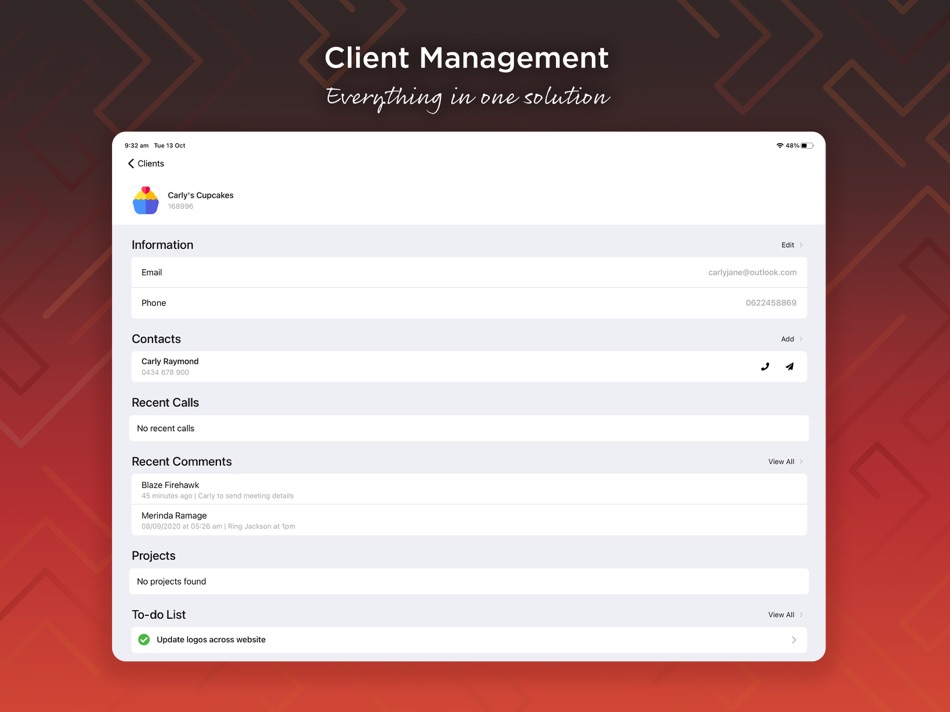Select the phone number 0622458869
Image resolution: width=950 pixels, height=712 pixels.
coord(771,302)
